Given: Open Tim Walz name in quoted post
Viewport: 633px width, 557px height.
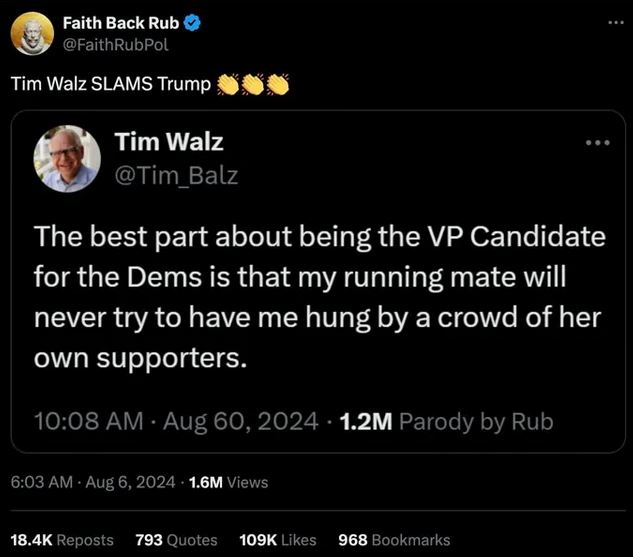Looking at the screenshot, I should point(168,142).
